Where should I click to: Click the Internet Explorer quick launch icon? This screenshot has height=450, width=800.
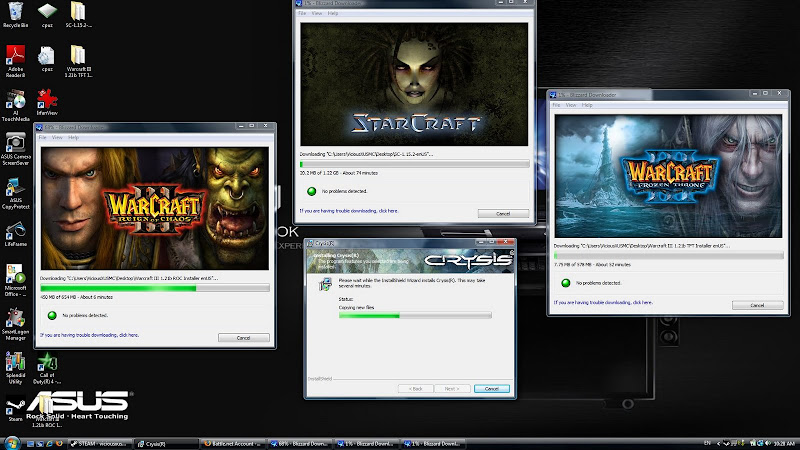click(x=49, y=444)
